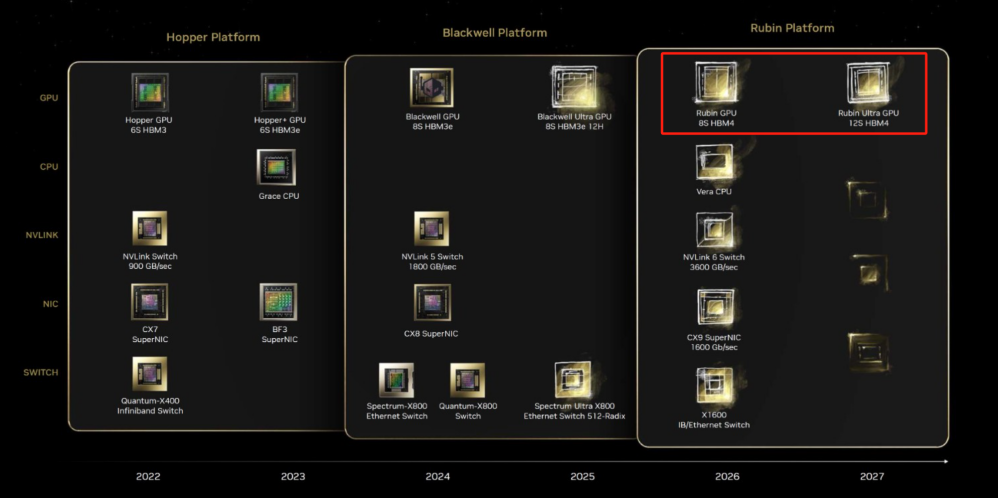998x498 pixels.
Task: Click the Hopper+ GPU chip image
Action: point(279,92)
